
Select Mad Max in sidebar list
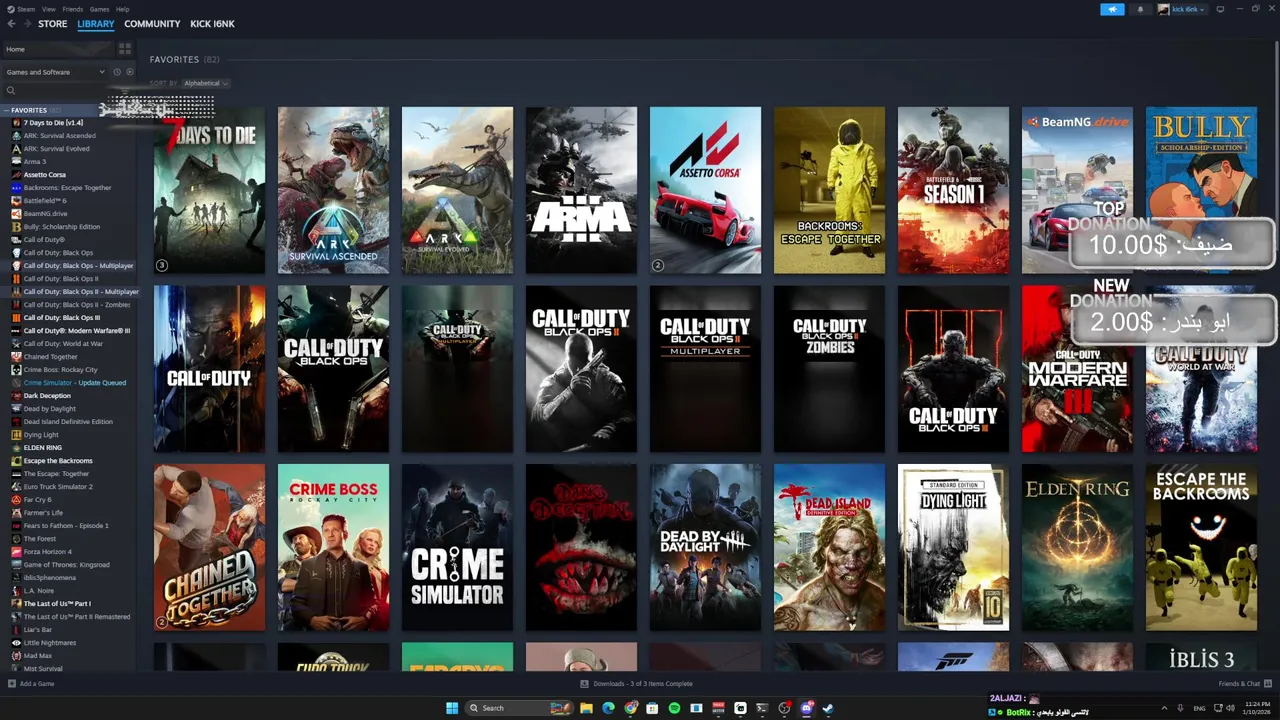coord(38,656)
